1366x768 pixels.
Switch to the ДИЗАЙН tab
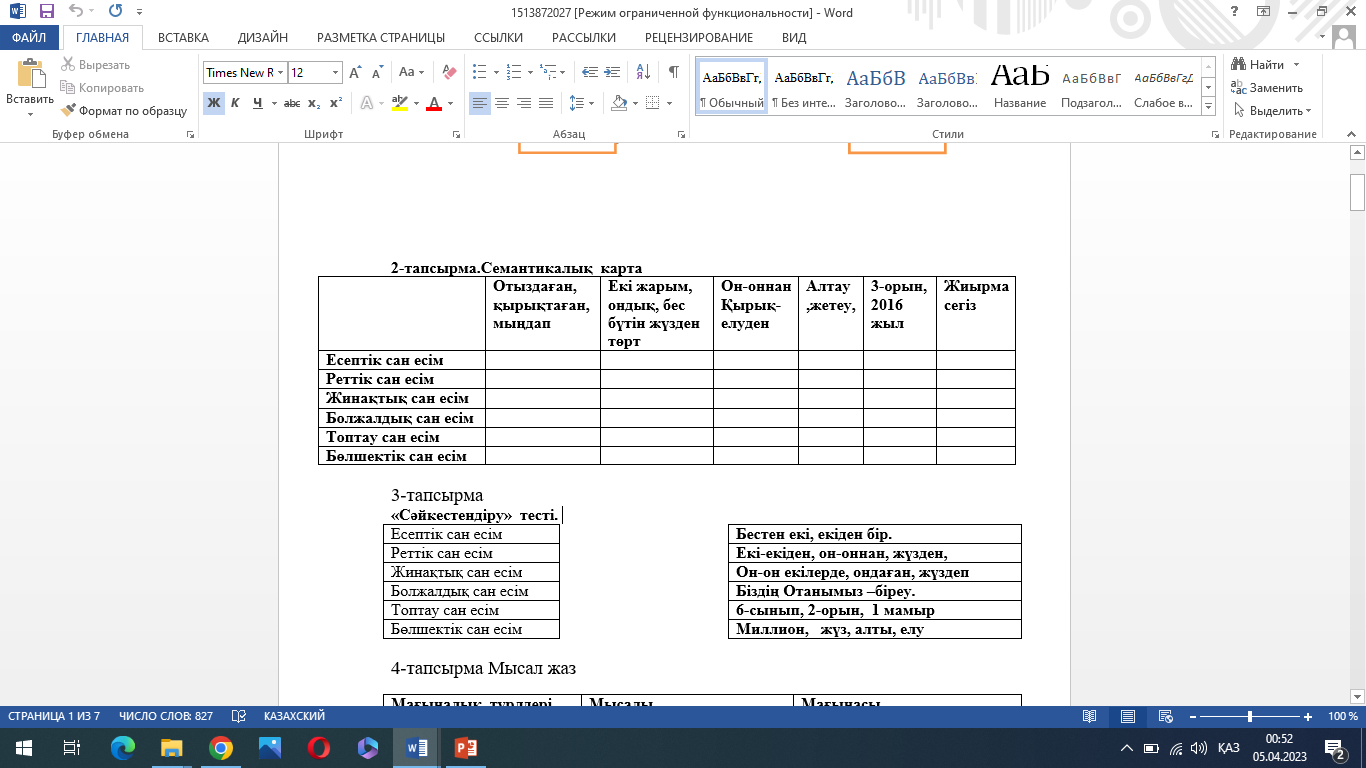tap(263, 38)
